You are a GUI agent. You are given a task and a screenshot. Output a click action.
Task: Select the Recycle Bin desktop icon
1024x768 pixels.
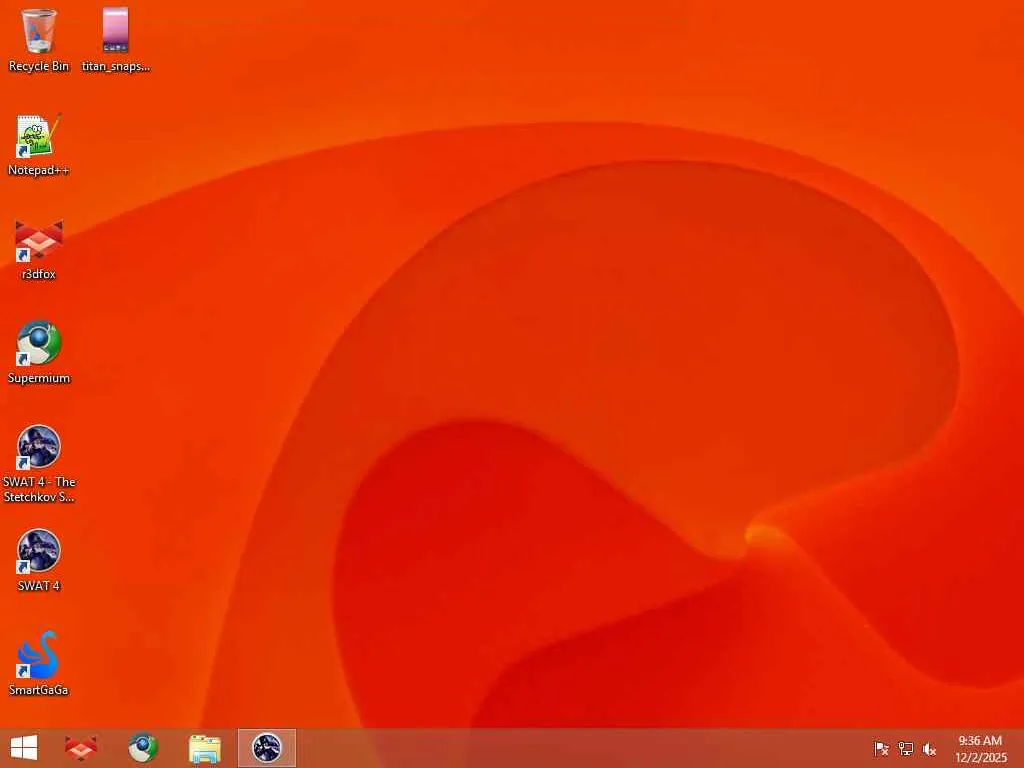[39, 39]
